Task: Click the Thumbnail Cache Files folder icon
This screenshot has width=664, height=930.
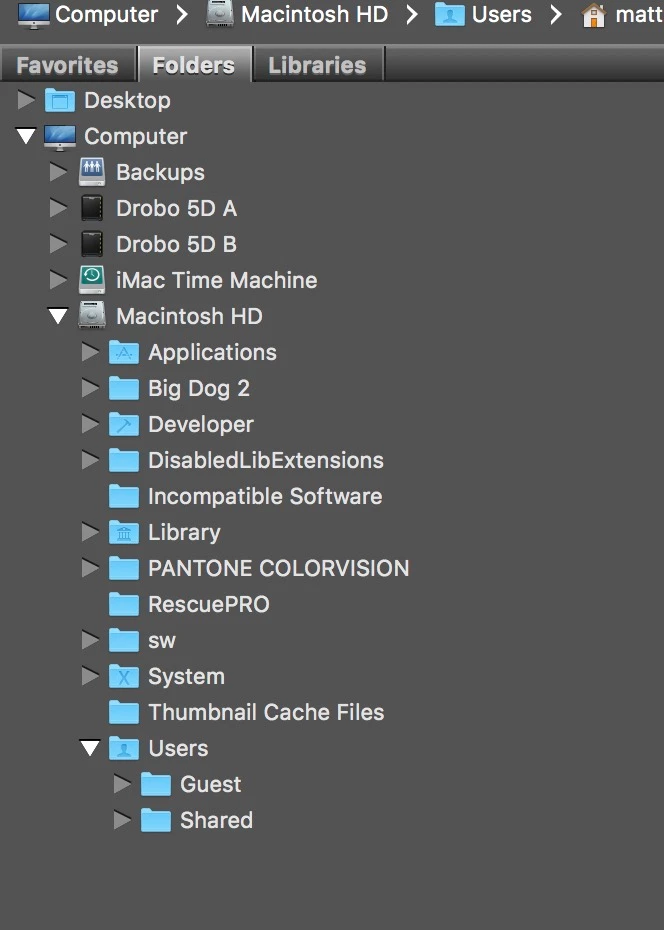Action: tap(124, 712)
